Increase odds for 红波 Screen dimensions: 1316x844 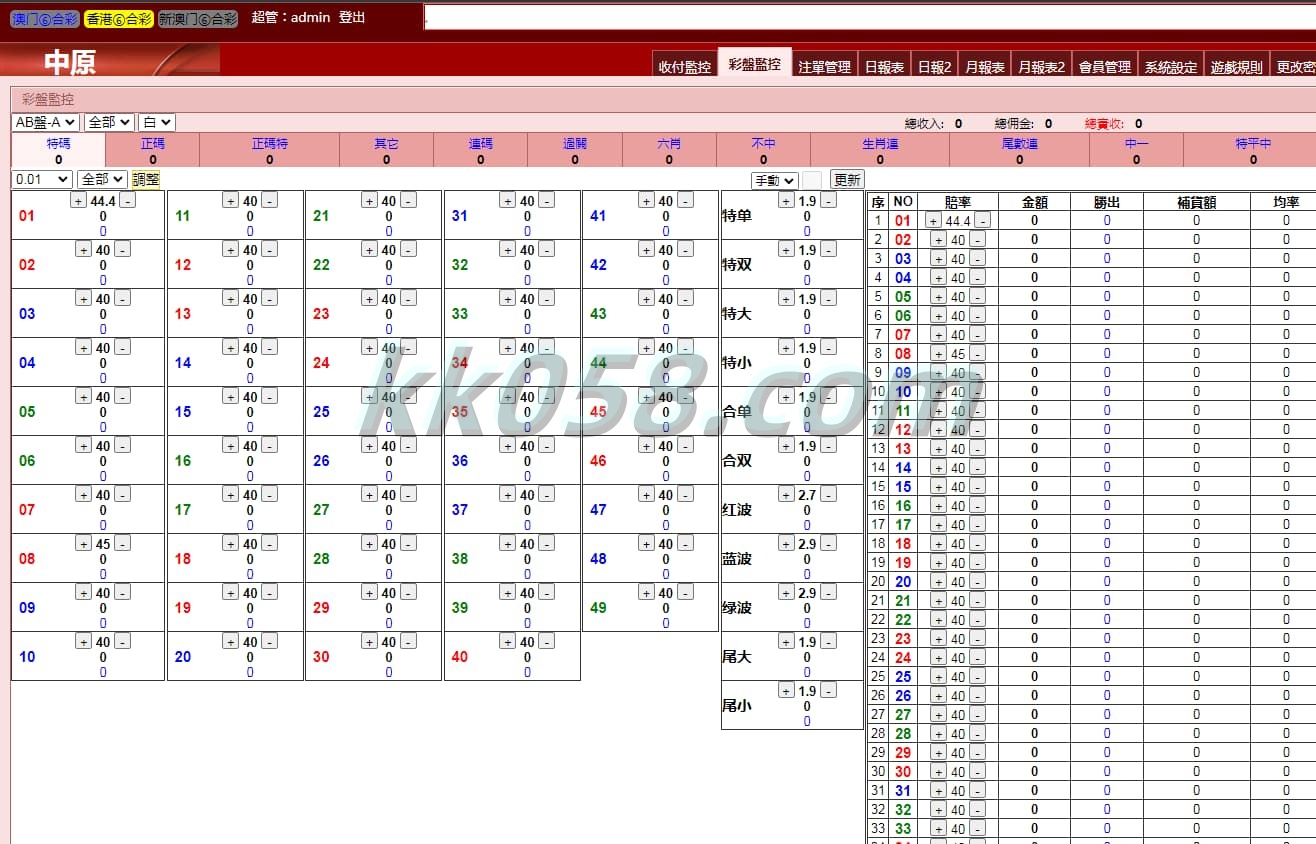coord(787,495)
